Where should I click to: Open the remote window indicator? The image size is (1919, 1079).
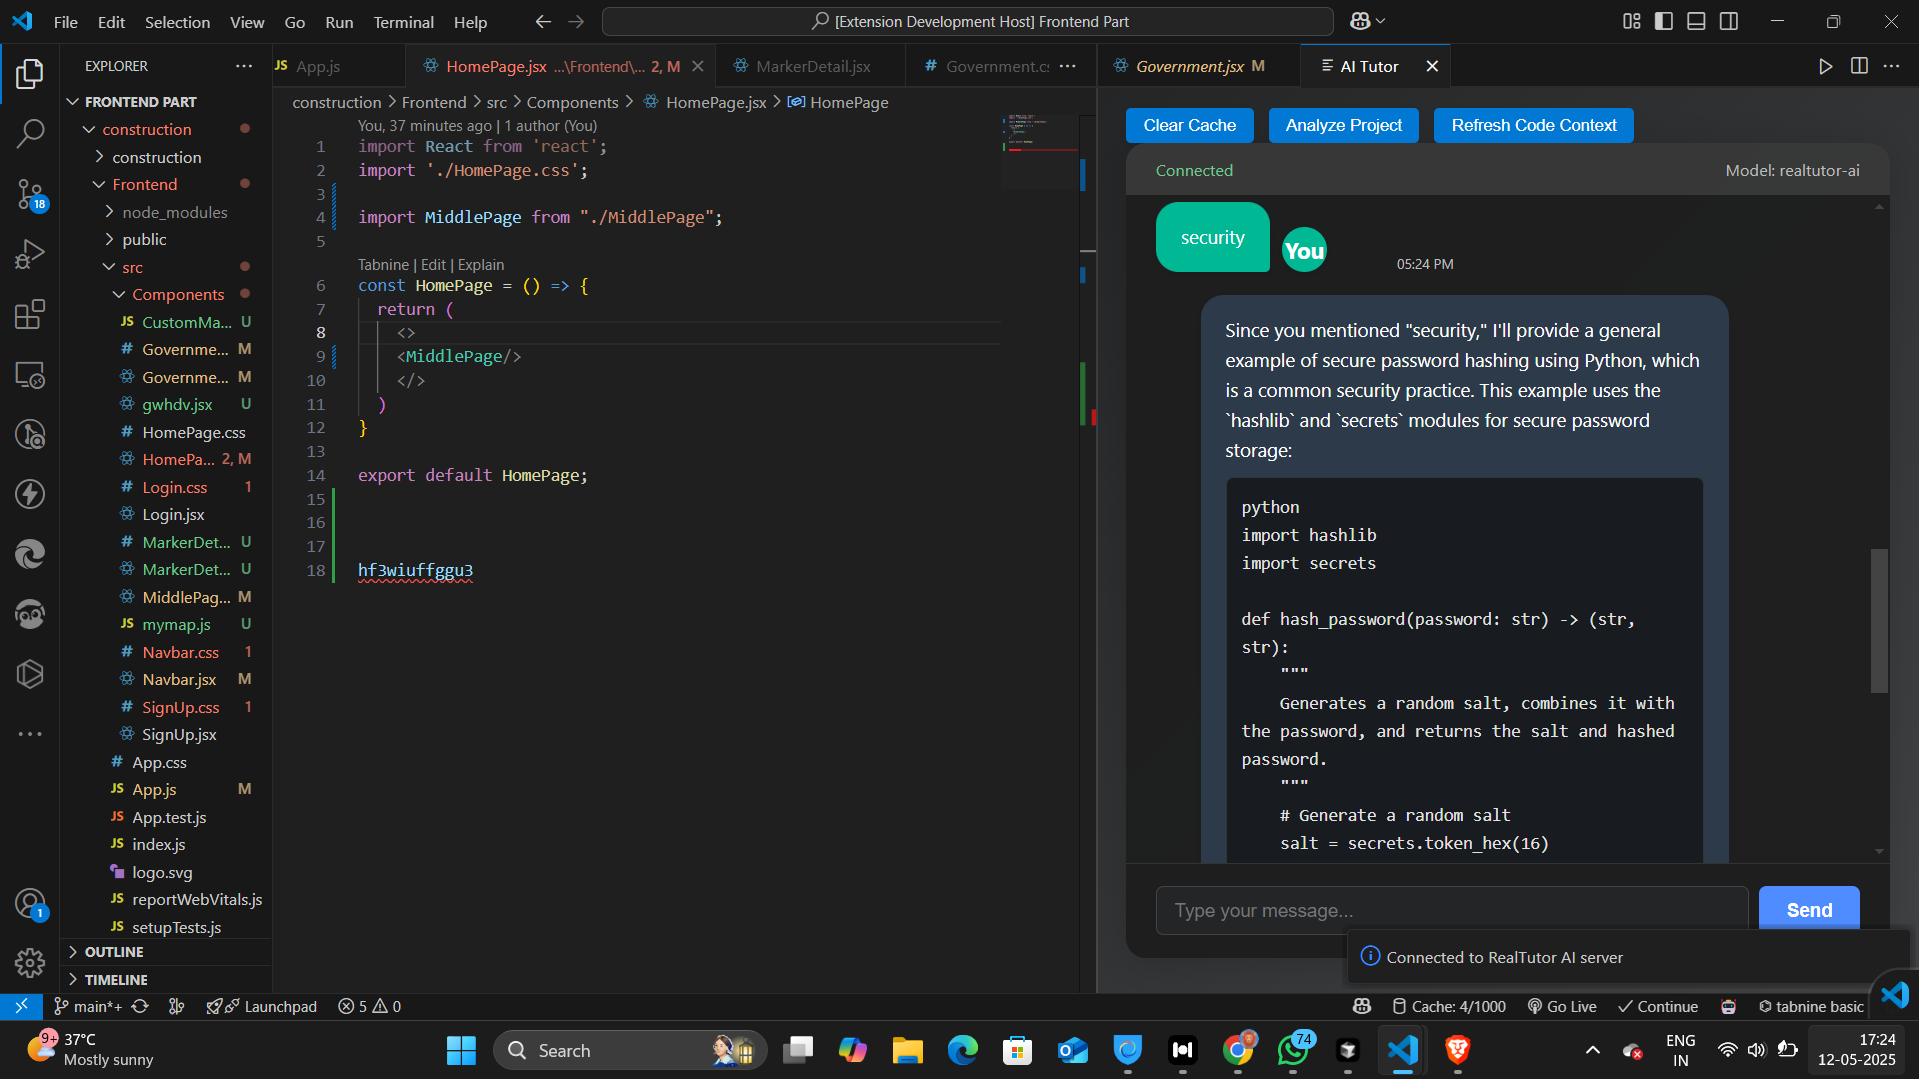21,1006
